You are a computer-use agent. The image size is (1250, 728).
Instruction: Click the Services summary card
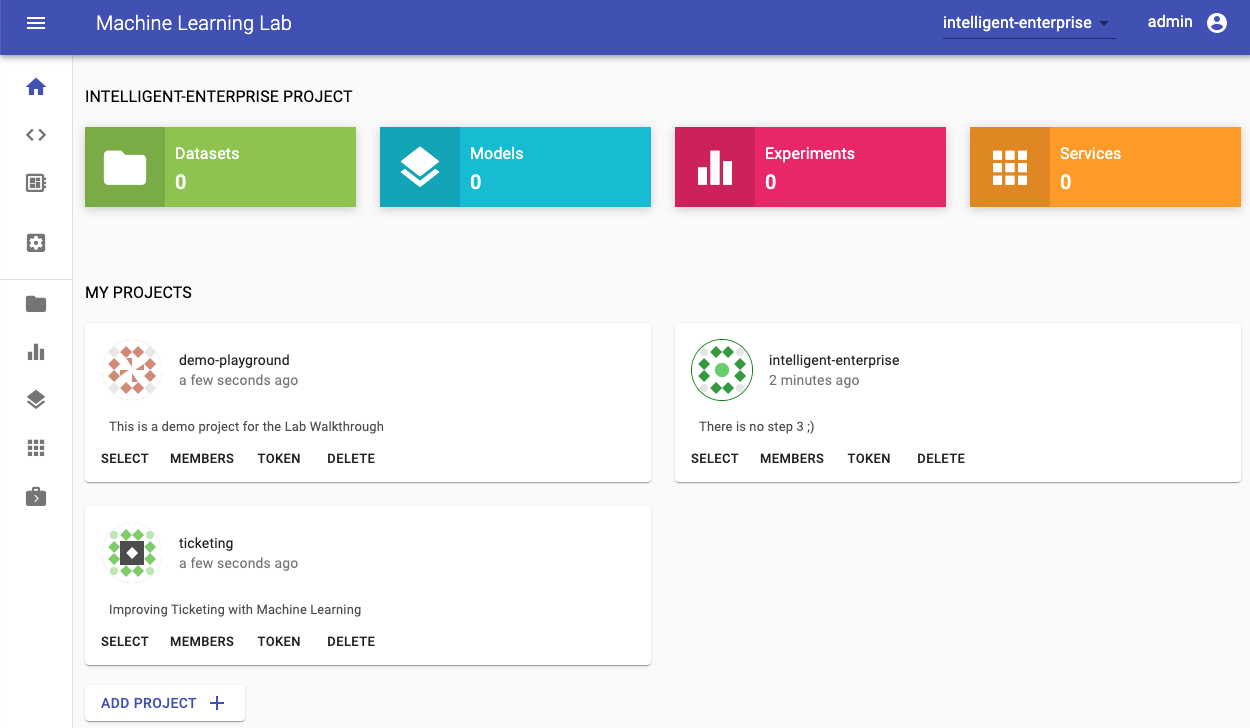[1105, 167]
